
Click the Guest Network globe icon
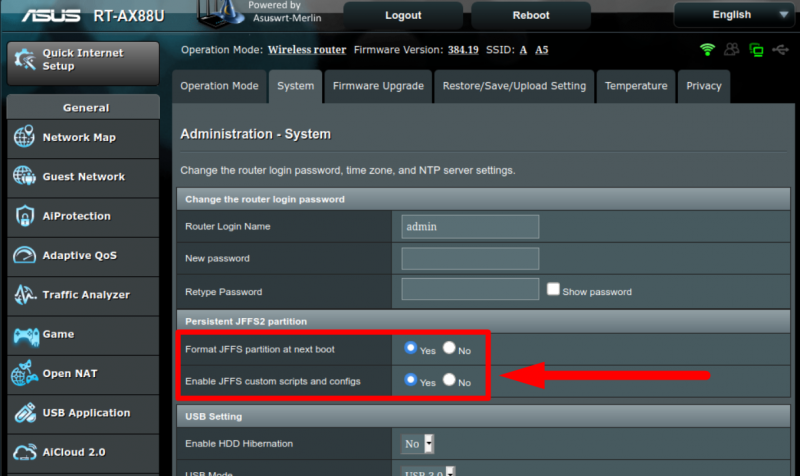click(x=25, y=177)
